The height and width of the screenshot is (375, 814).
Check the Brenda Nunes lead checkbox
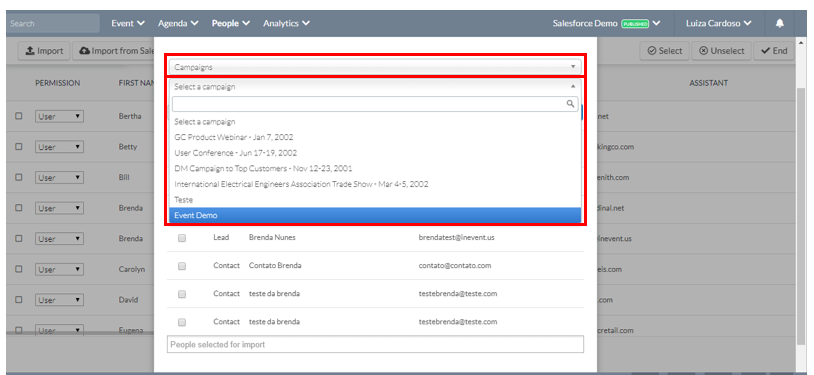[x=182, y=238]
